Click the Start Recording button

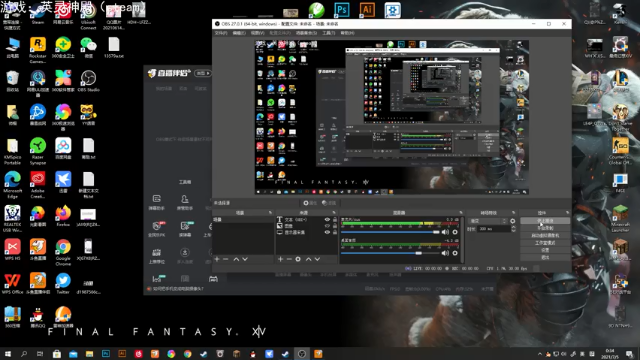[545, 228]
